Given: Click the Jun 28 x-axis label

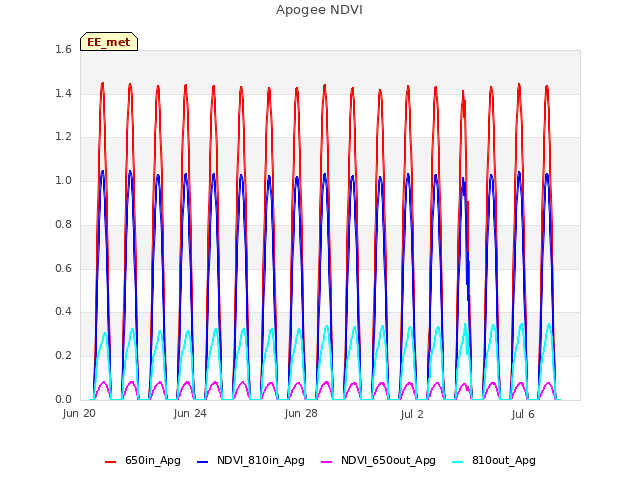Looking at the screenshot, I should pyautogui.click(x=301, y=413).
